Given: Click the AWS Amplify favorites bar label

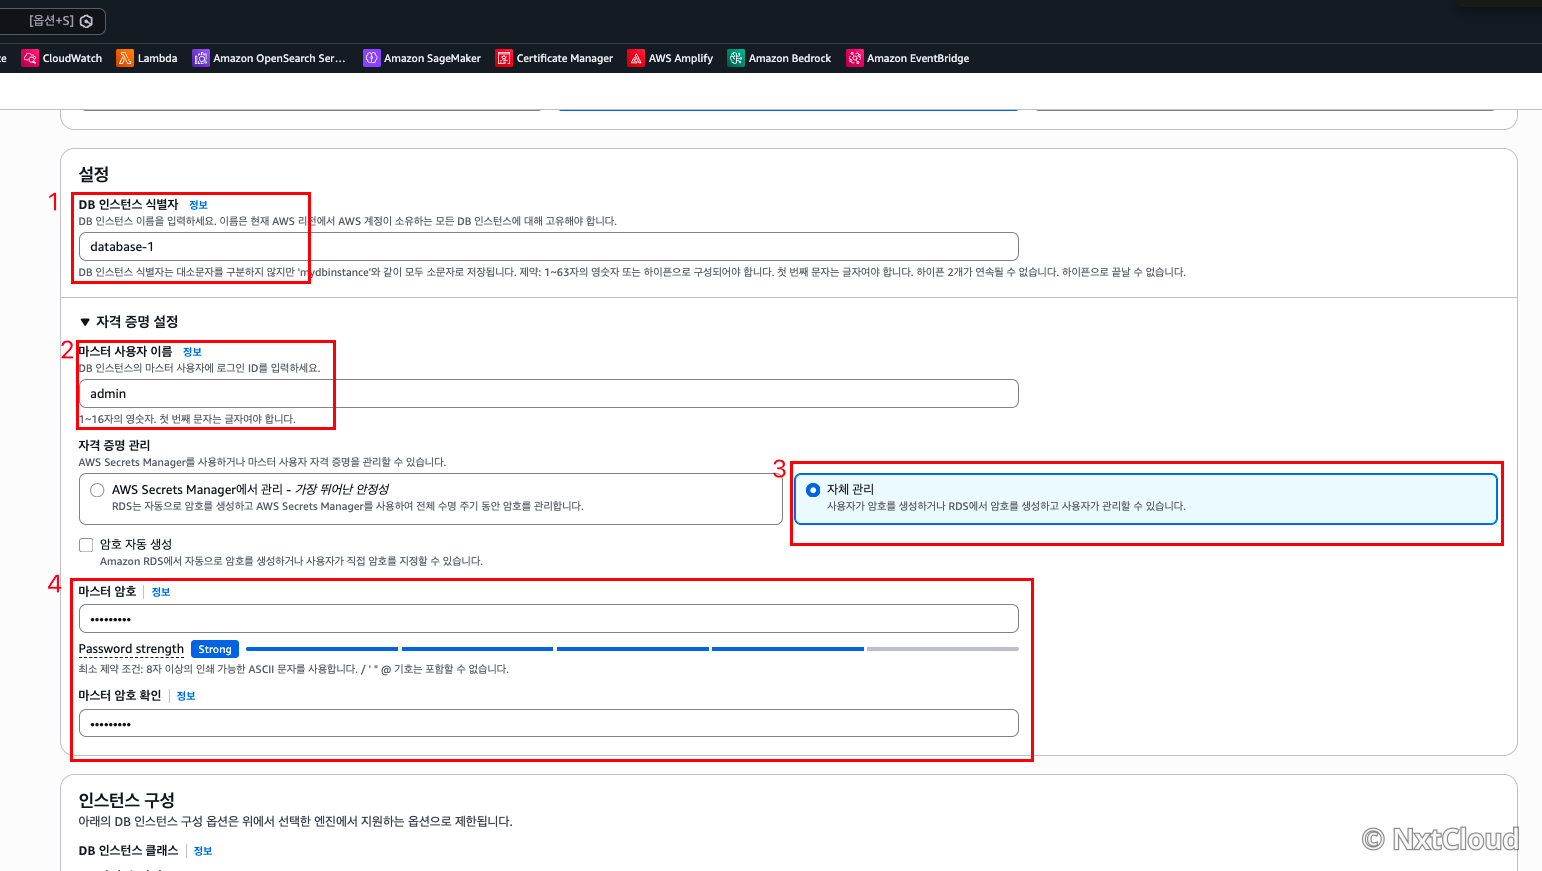Looking at the screenshot, I should pyautogui.click(x=681, y=58).
